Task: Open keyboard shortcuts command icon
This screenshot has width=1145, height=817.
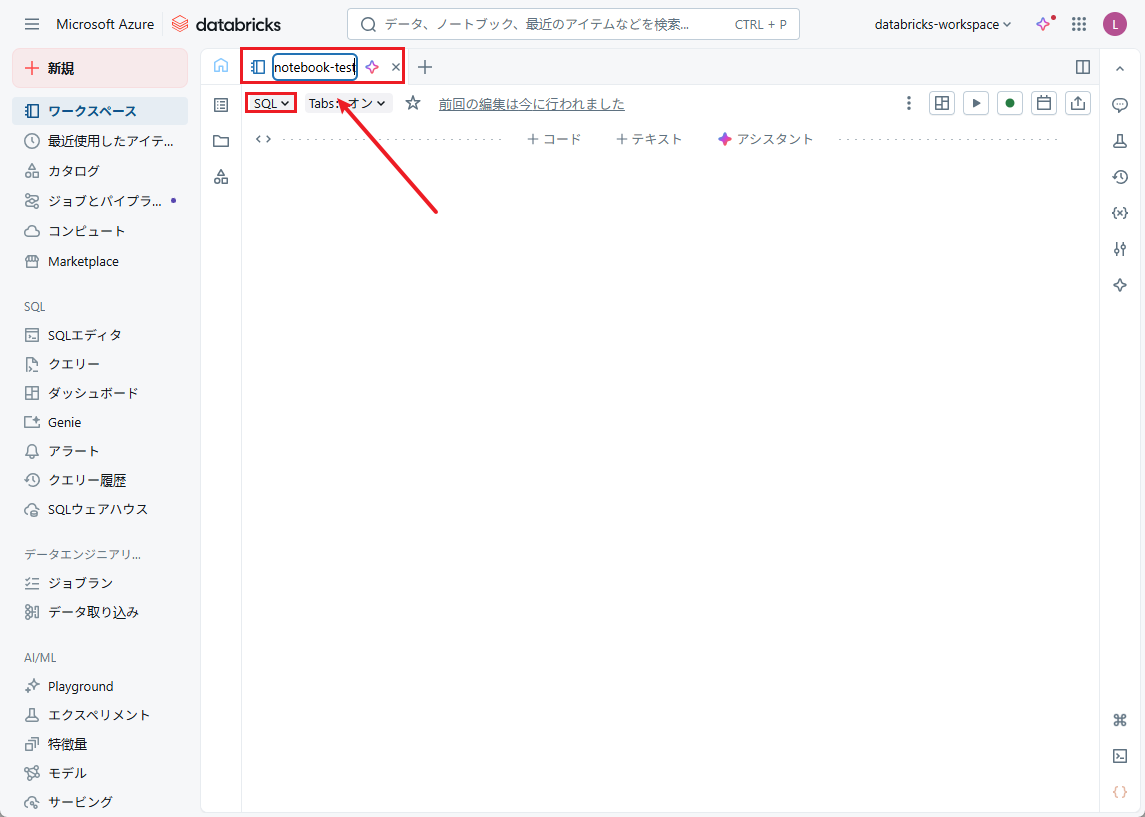Action: (x=1119, y=721)
